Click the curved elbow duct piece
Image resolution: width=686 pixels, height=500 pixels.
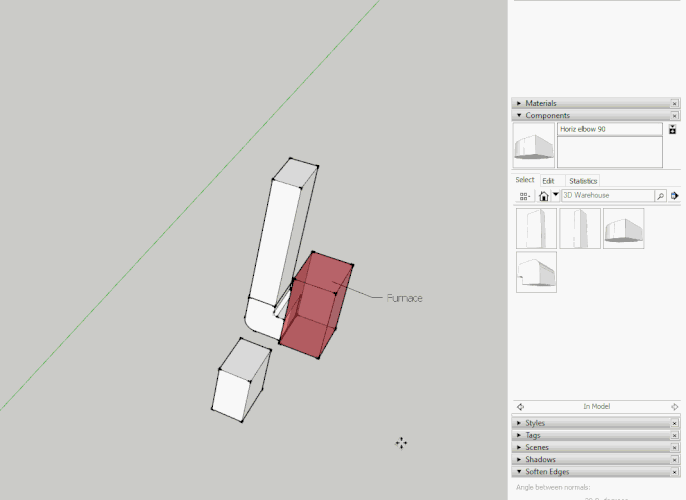[x=262, y=319]
